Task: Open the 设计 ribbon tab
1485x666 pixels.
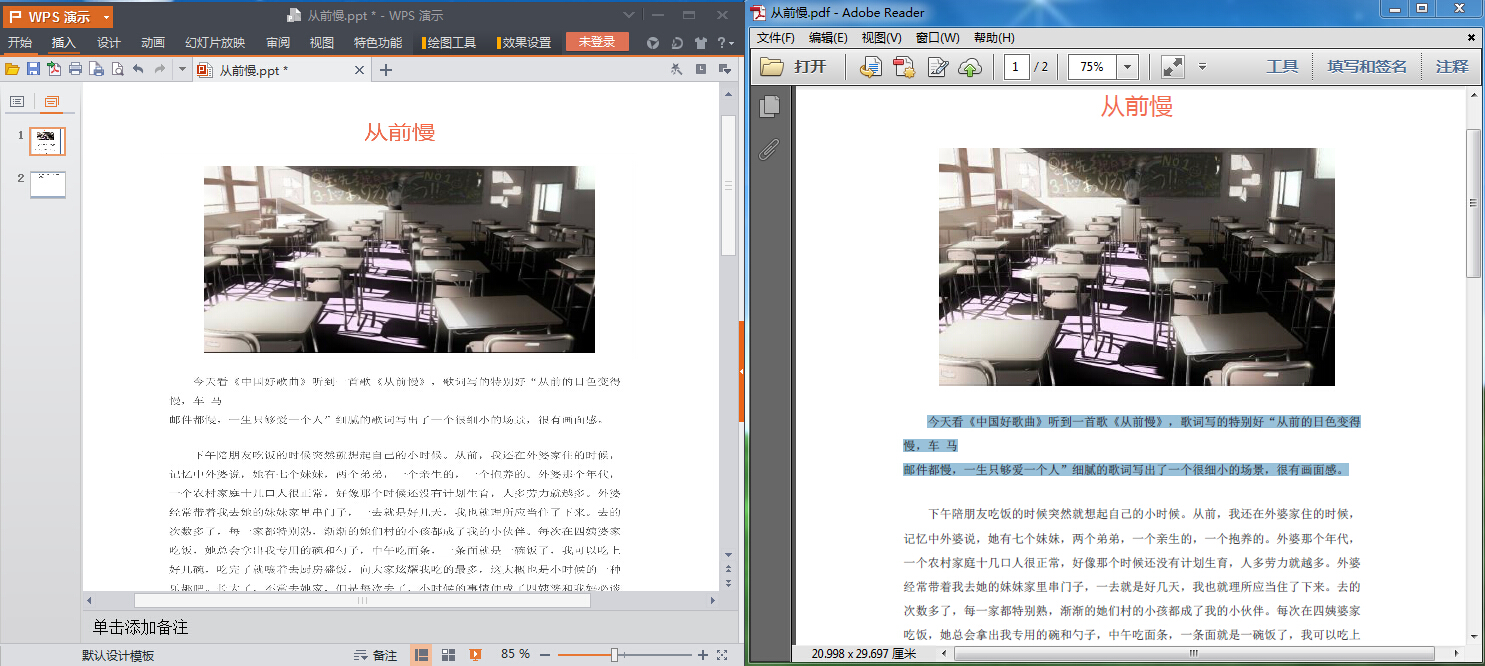Action: [x=109, y=42]
